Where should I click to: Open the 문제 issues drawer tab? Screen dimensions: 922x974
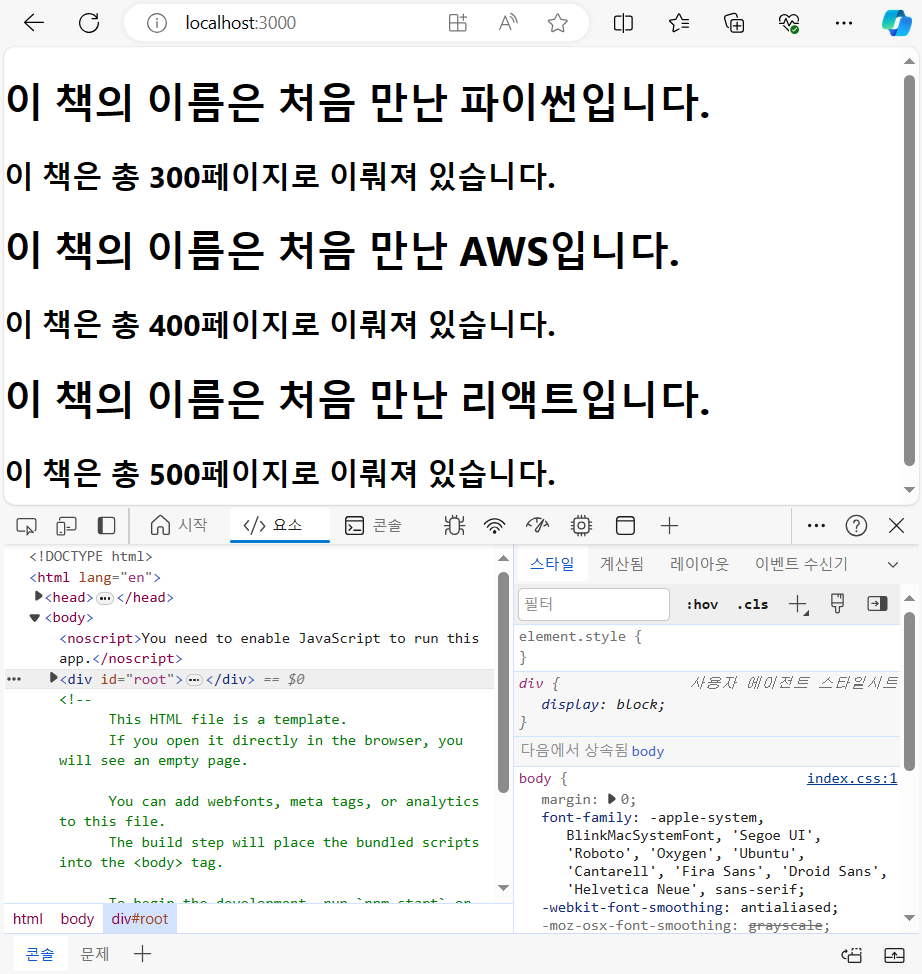94,954
